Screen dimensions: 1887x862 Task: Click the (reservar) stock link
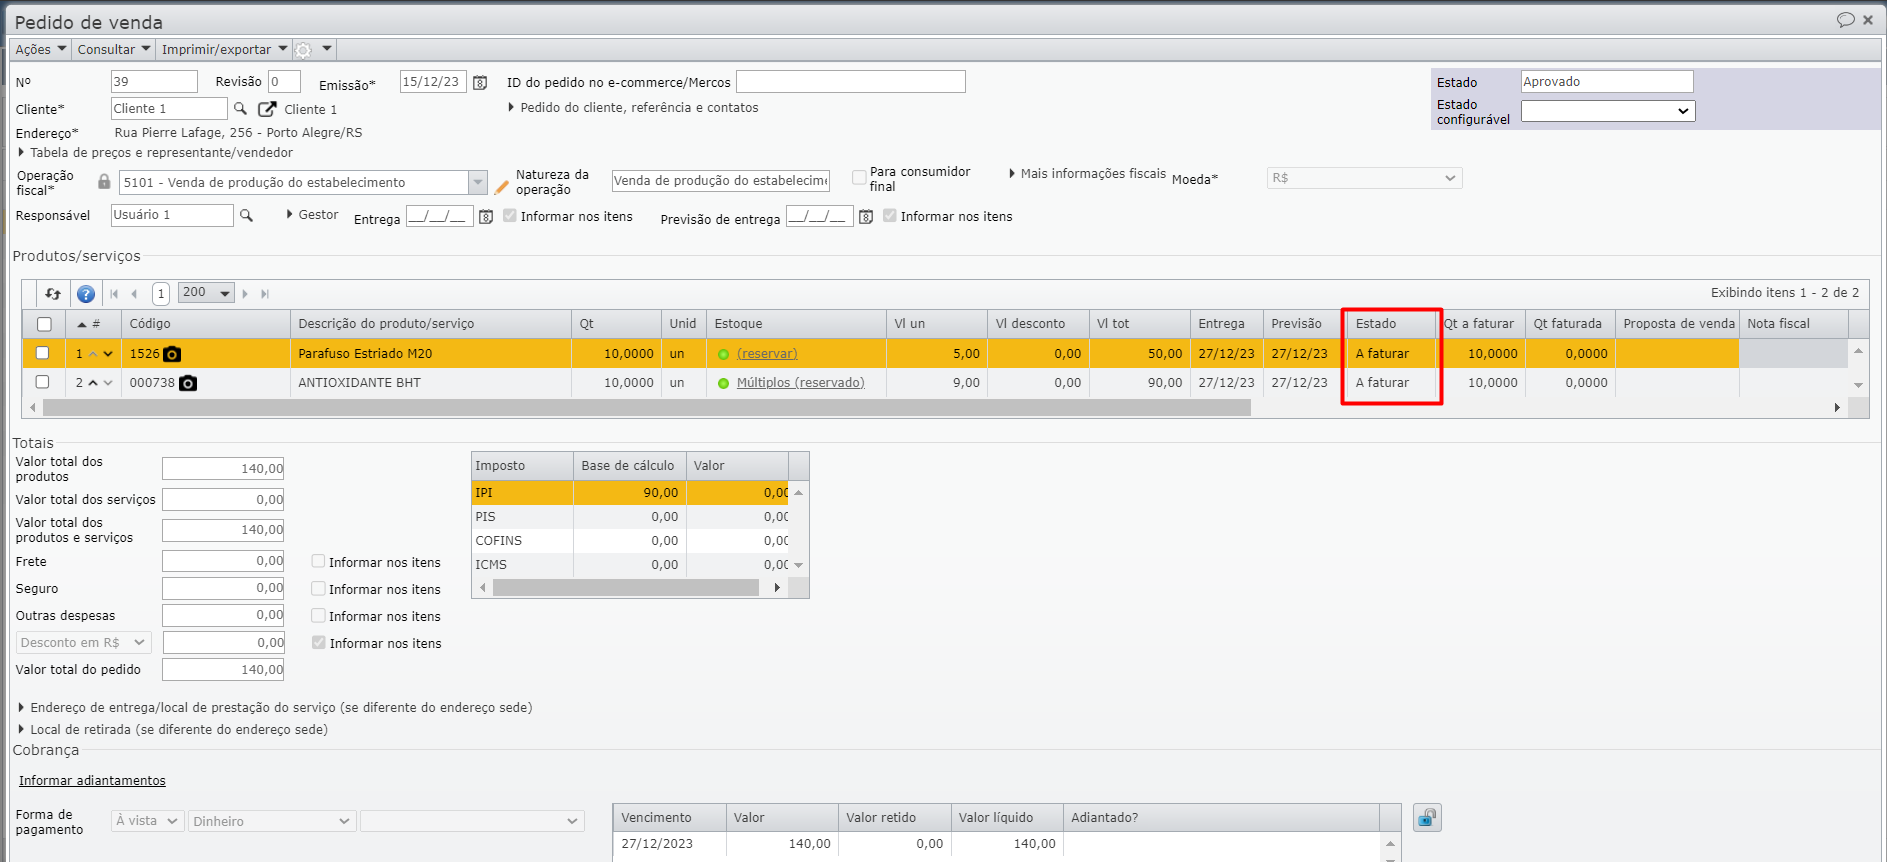(767, 354)
